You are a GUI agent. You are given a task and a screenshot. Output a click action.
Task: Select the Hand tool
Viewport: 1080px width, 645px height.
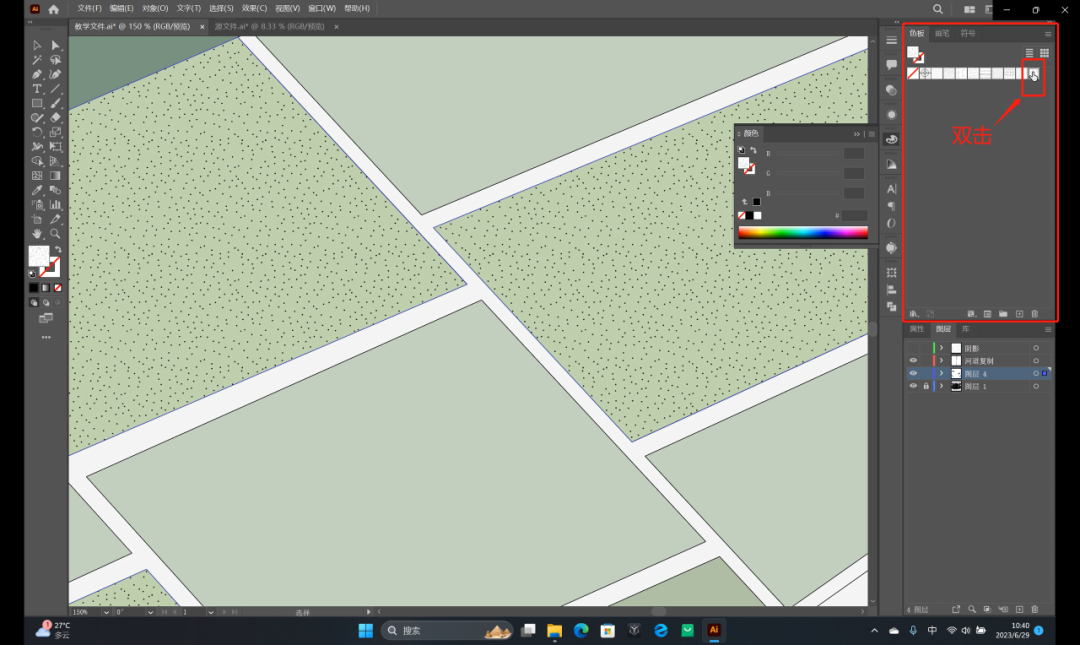pos(37,234)
